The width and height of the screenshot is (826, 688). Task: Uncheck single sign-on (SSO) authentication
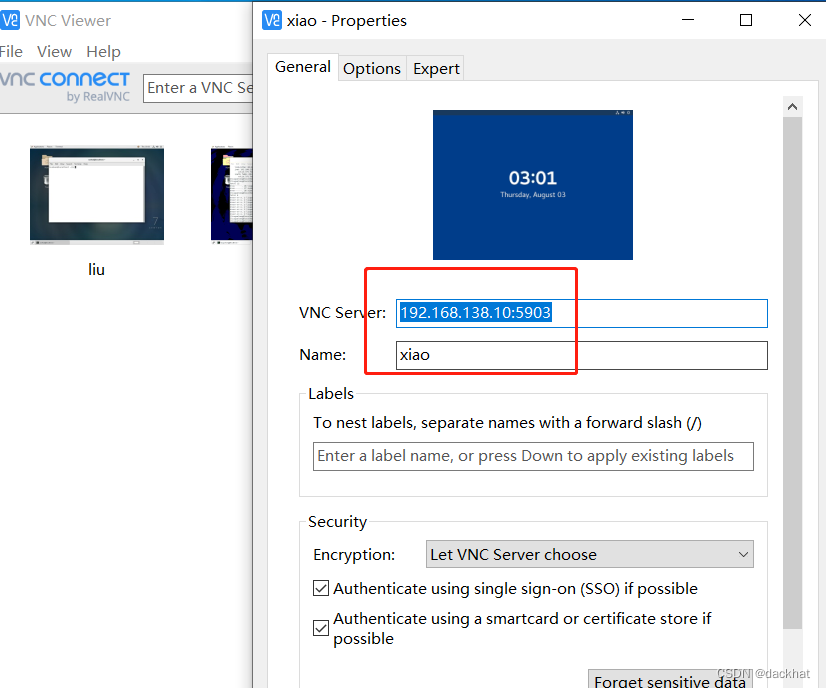click(x=320, y=588)
